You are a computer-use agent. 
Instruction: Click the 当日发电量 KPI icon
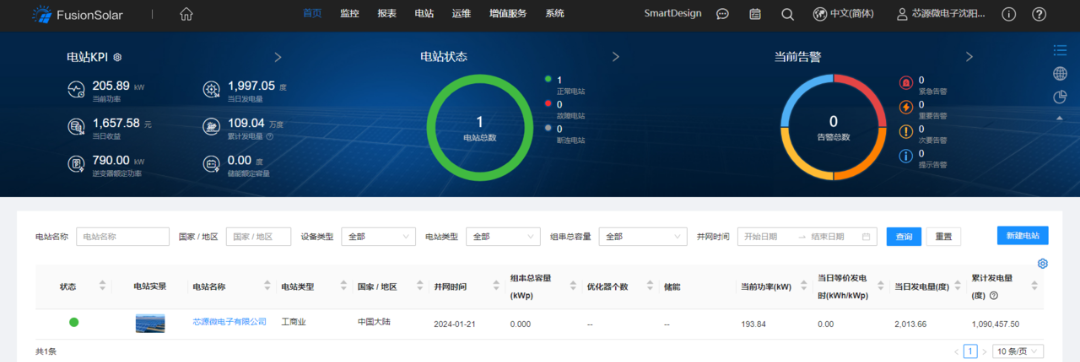tap(211, 89)
